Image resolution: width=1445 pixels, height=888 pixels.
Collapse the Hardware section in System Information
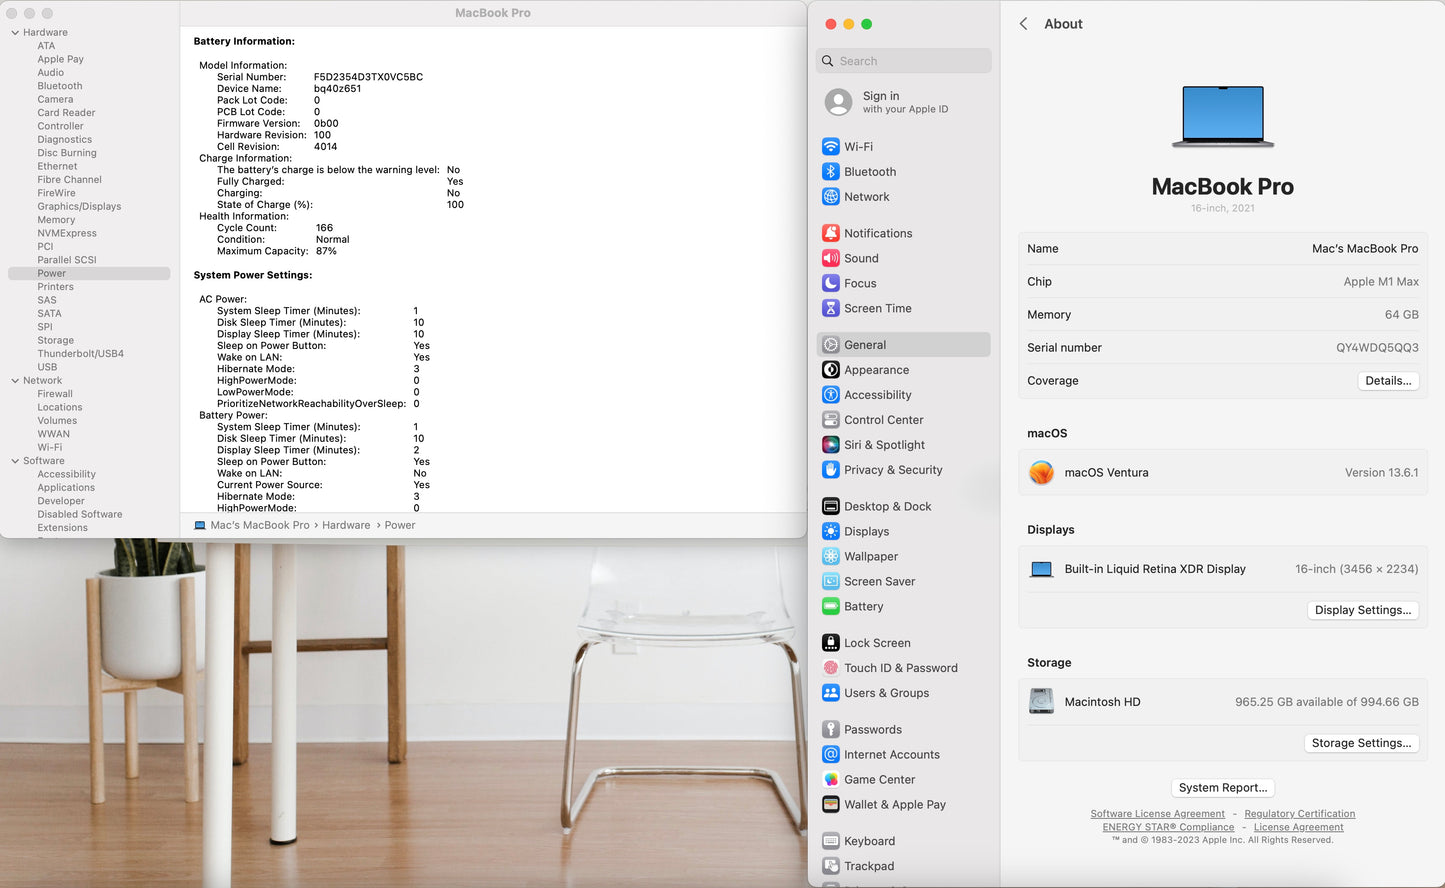15,33
